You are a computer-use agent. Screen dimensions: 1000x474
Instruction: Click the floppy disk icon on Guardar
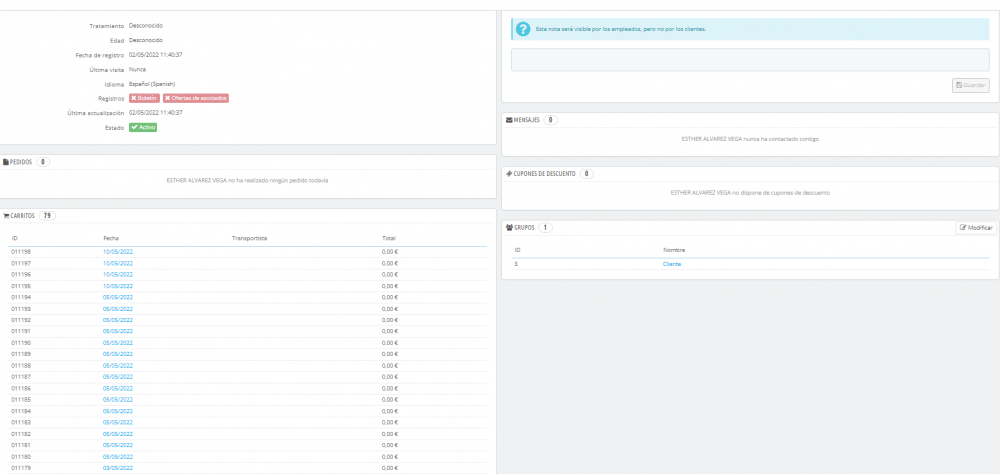click(959, 85)
